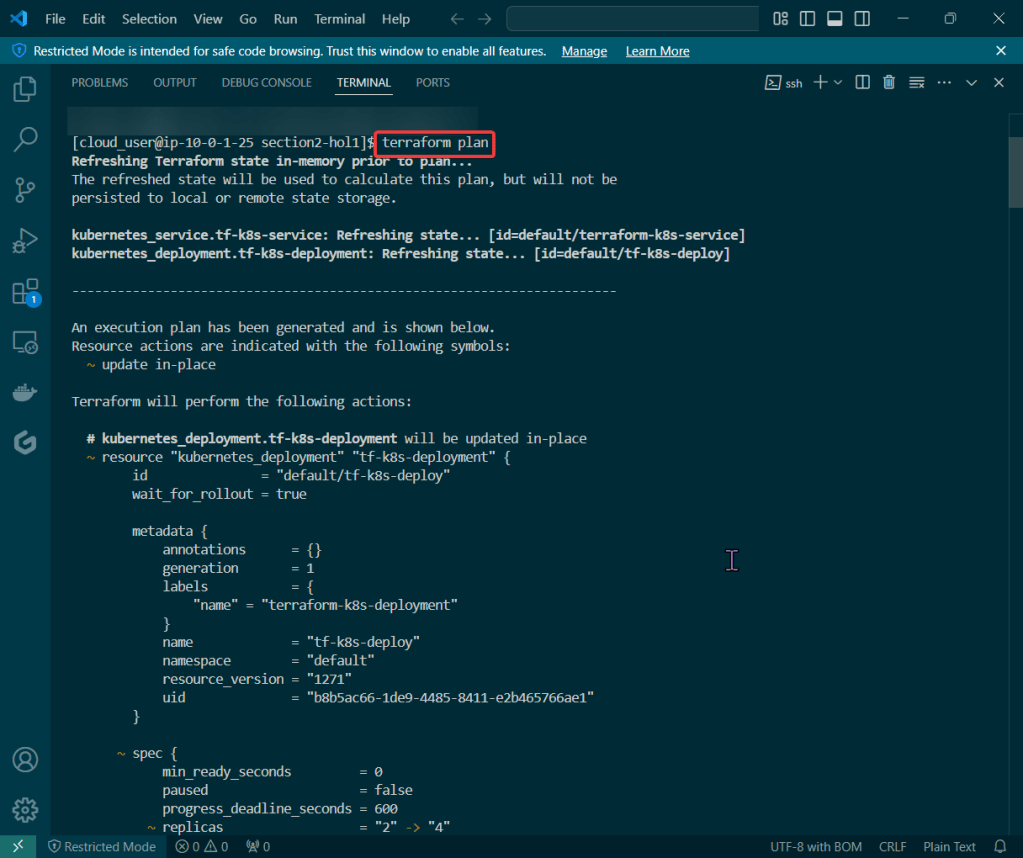Open the Remote Explorer view
This screenshot has width=1023, height=858.
pyautogui.click(x=25, y=343)
